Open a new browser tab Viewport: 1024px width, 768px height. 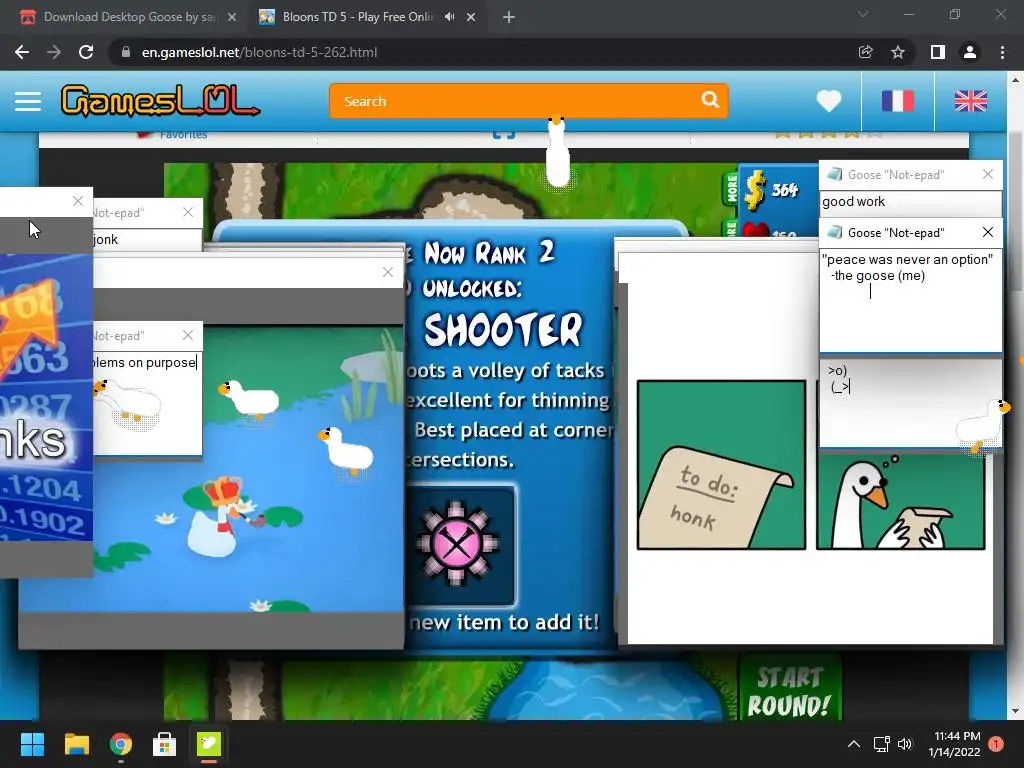(x=509, y=17)
